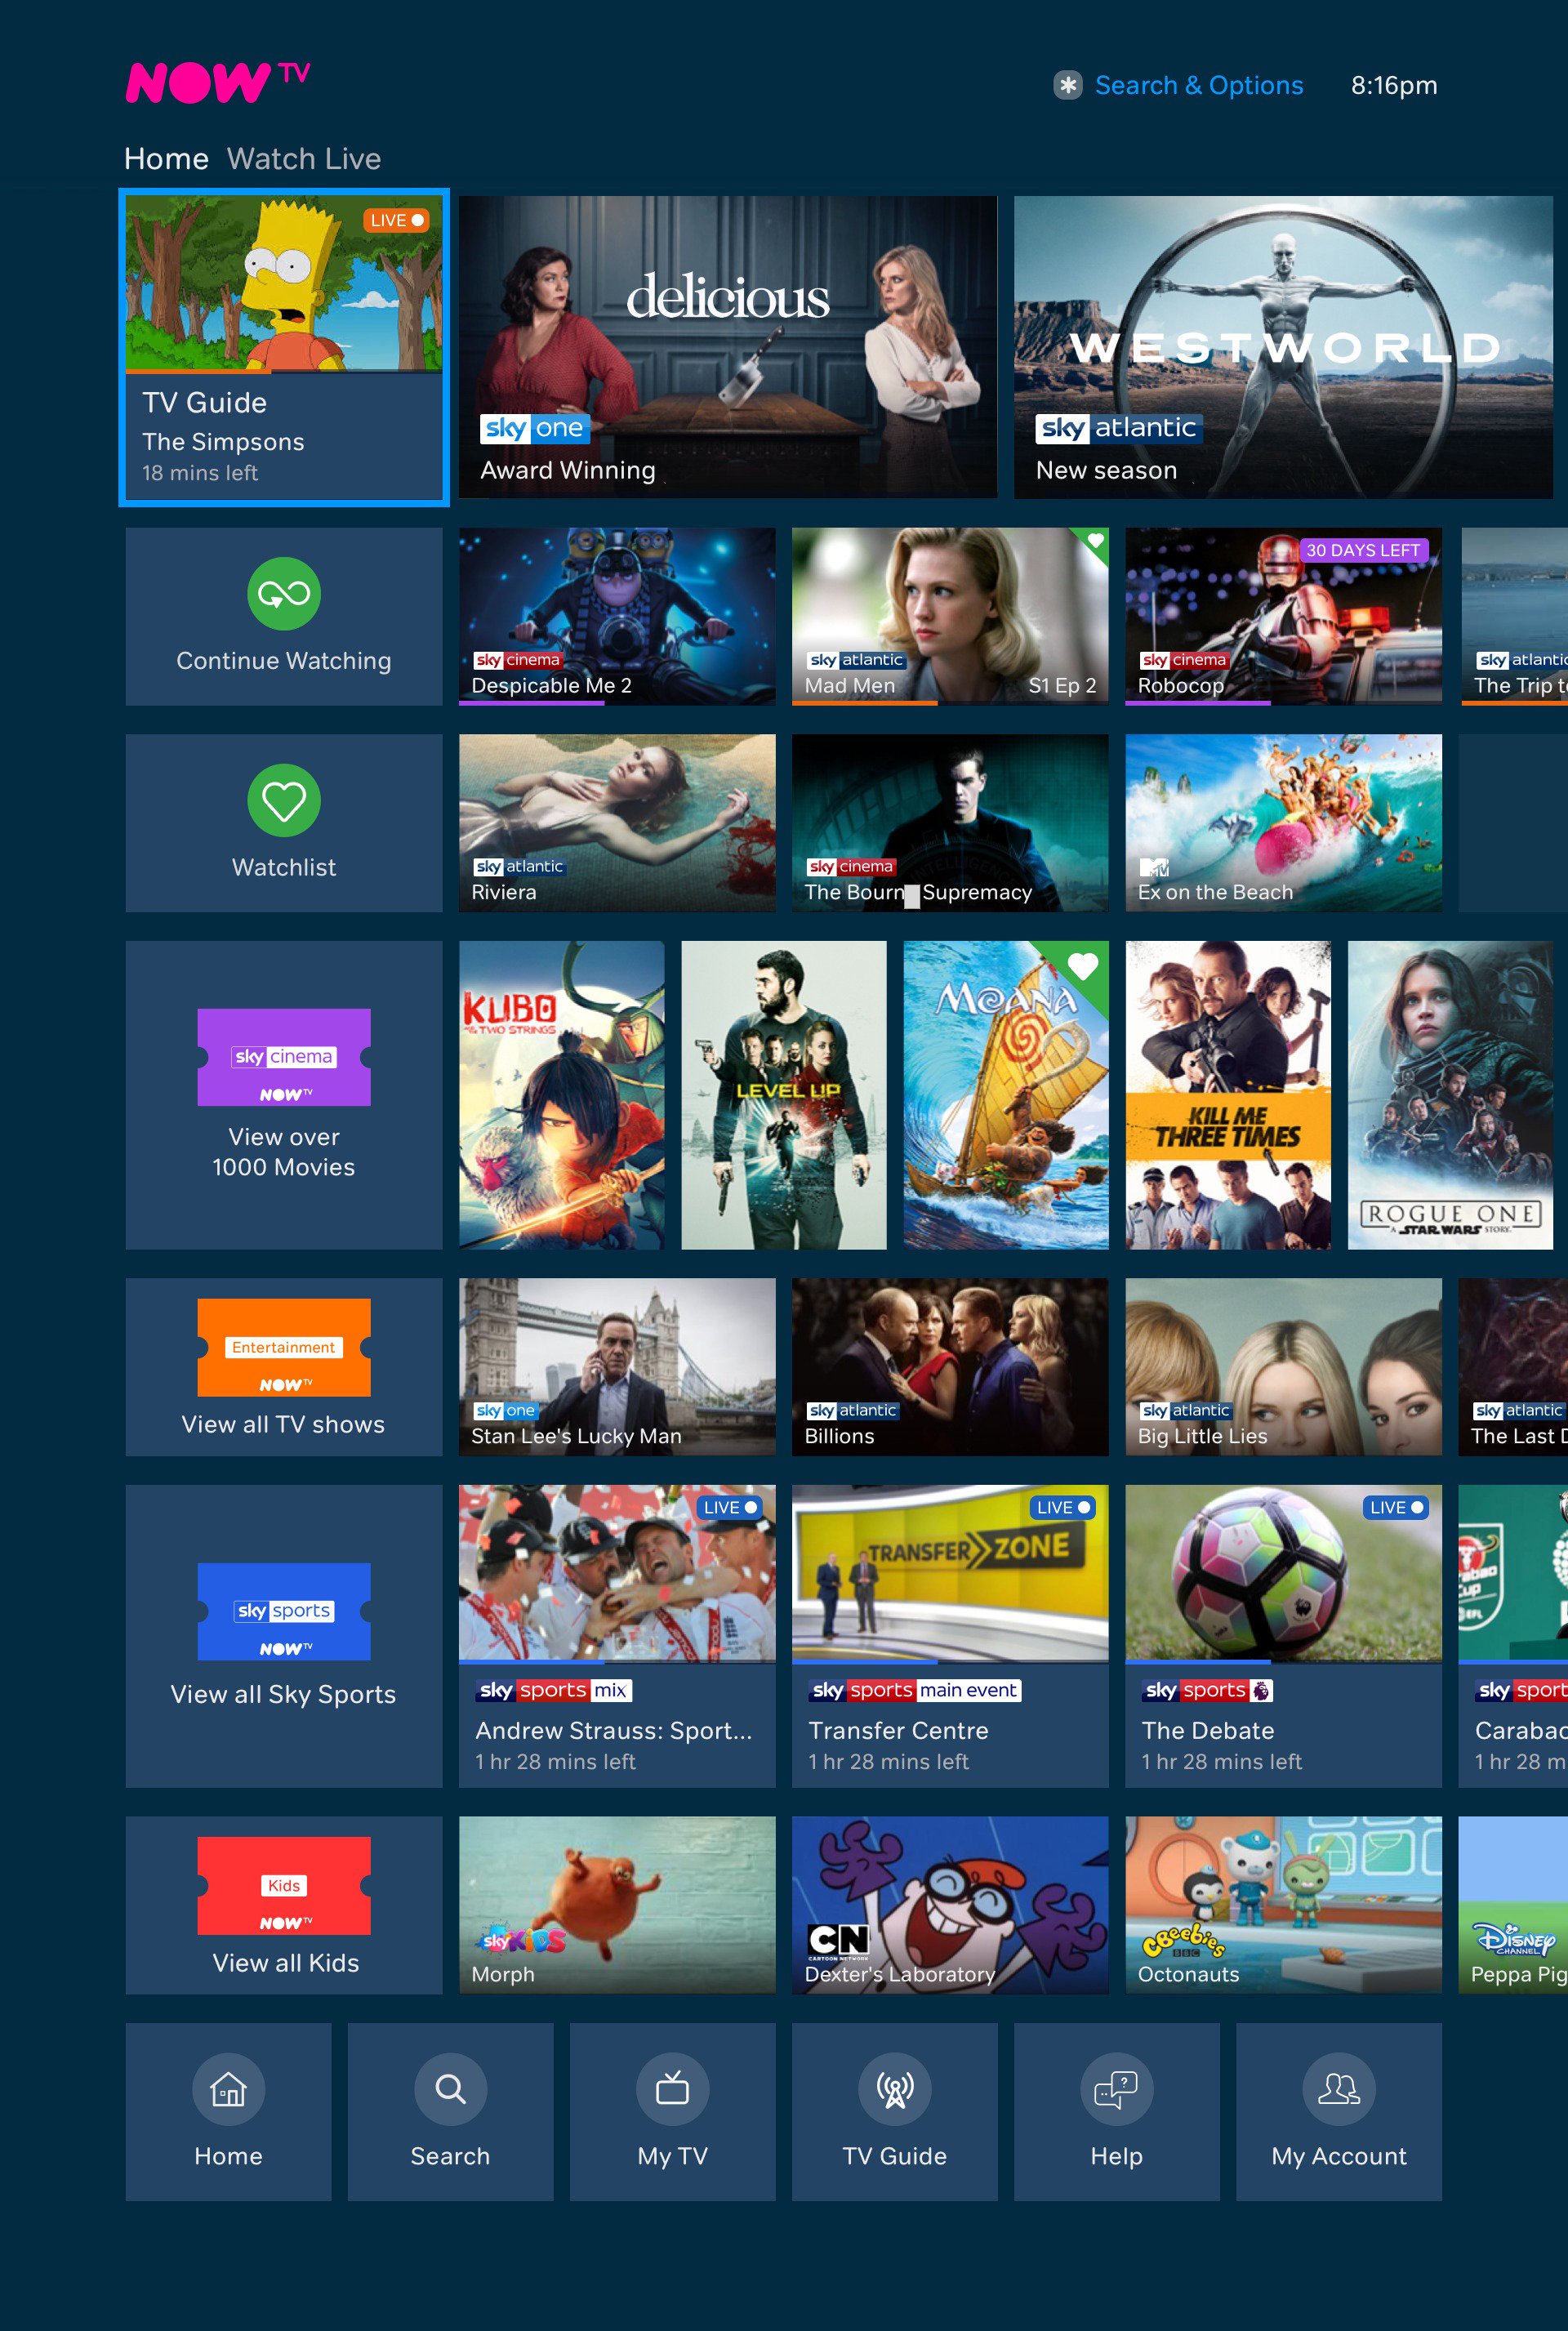Open Stan Lee's Lucky Man

pyautogui.click(x=617, y=1367)
